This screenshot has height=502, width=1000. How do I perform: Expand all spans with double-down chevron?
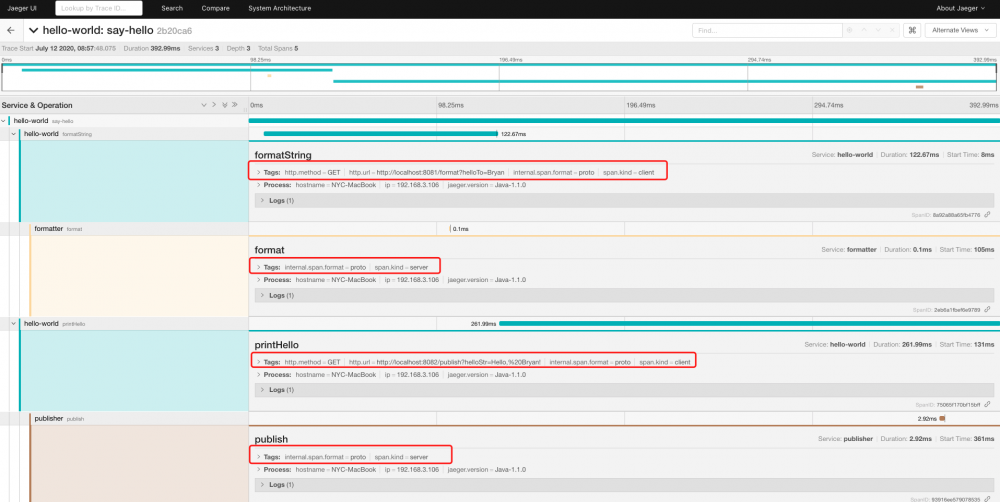point(224,105)
